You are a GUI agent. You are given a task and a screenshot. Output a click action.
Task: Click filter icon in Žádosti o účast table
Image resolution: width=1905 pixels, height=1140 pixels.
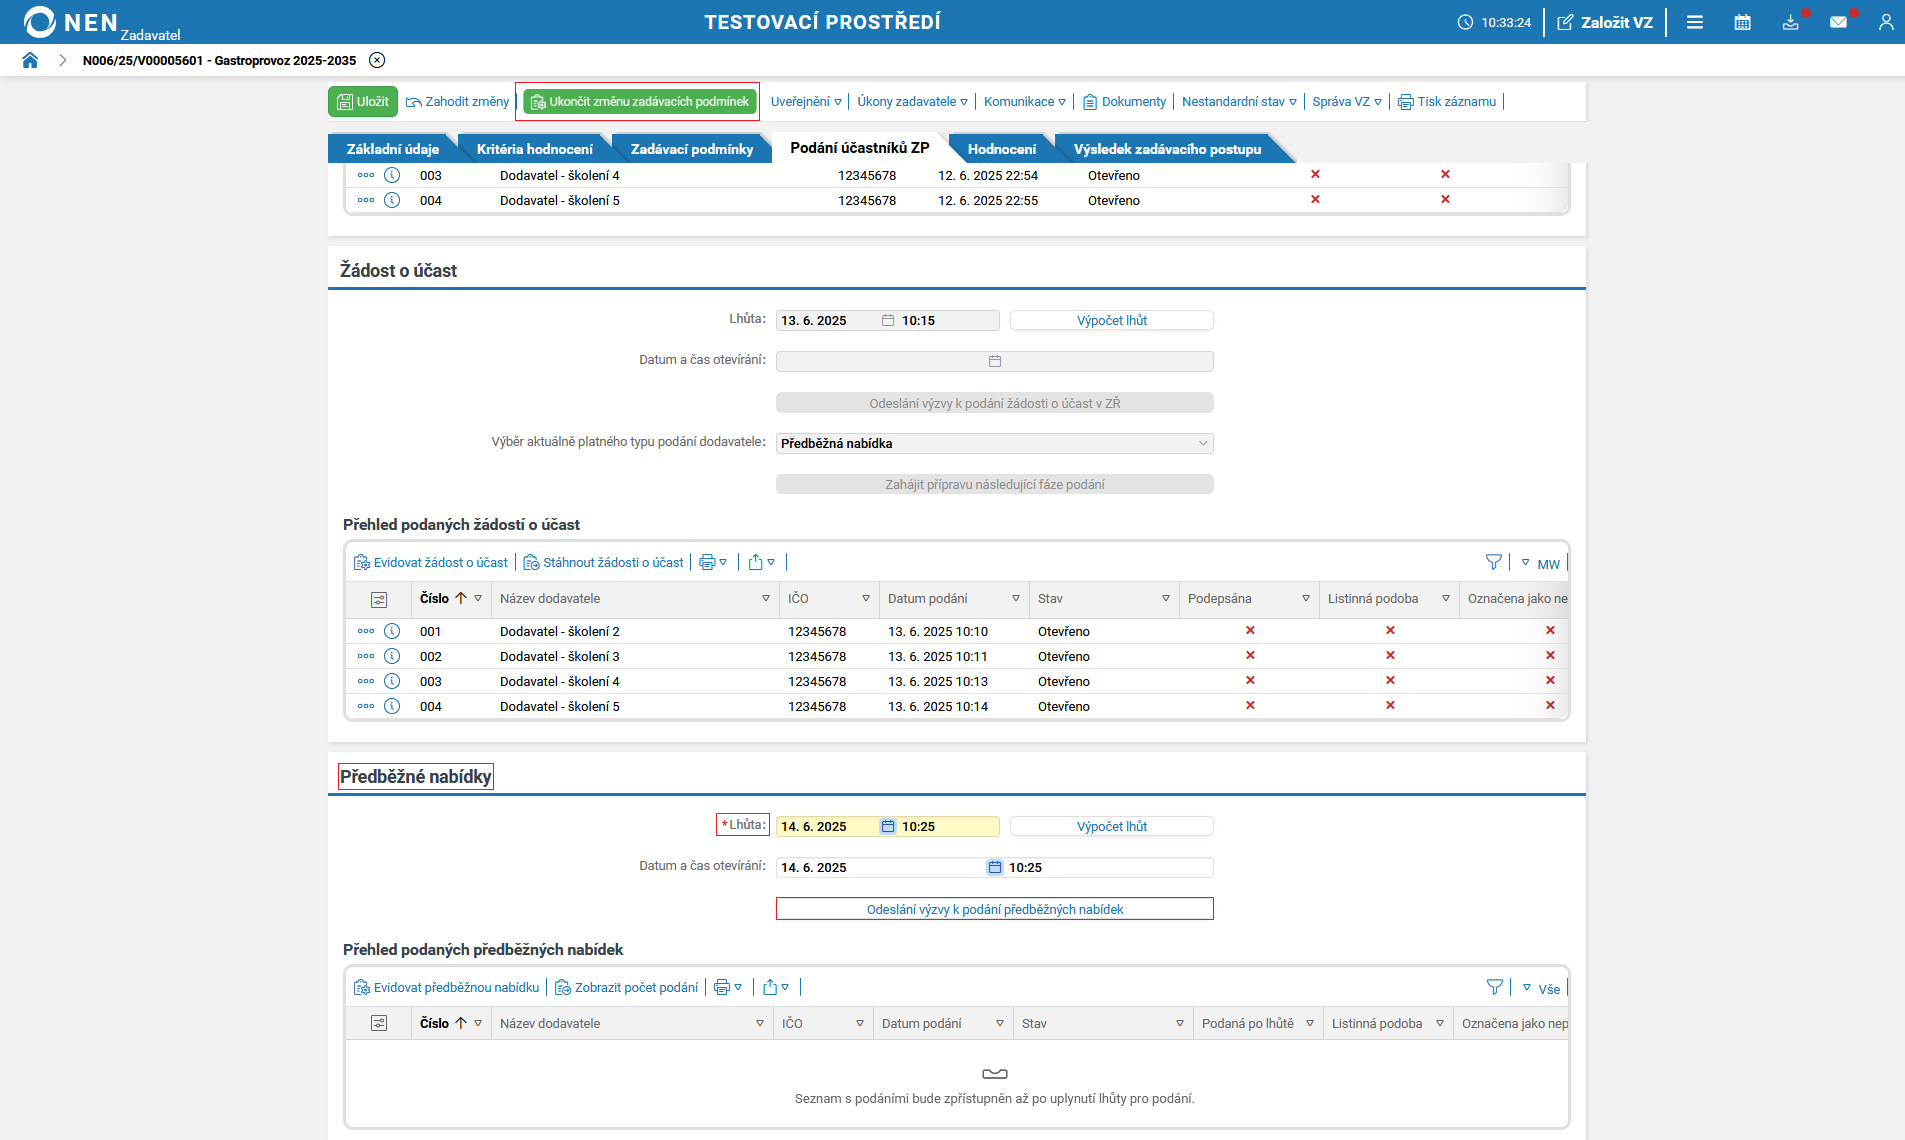pyautogui.click(x=1493, y=562)
